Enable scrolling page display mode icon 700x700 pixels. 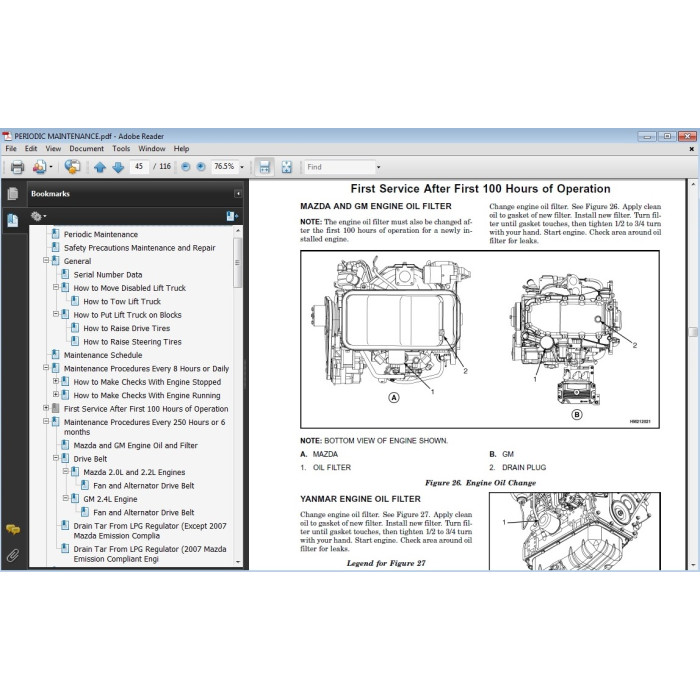click(265, 167)
